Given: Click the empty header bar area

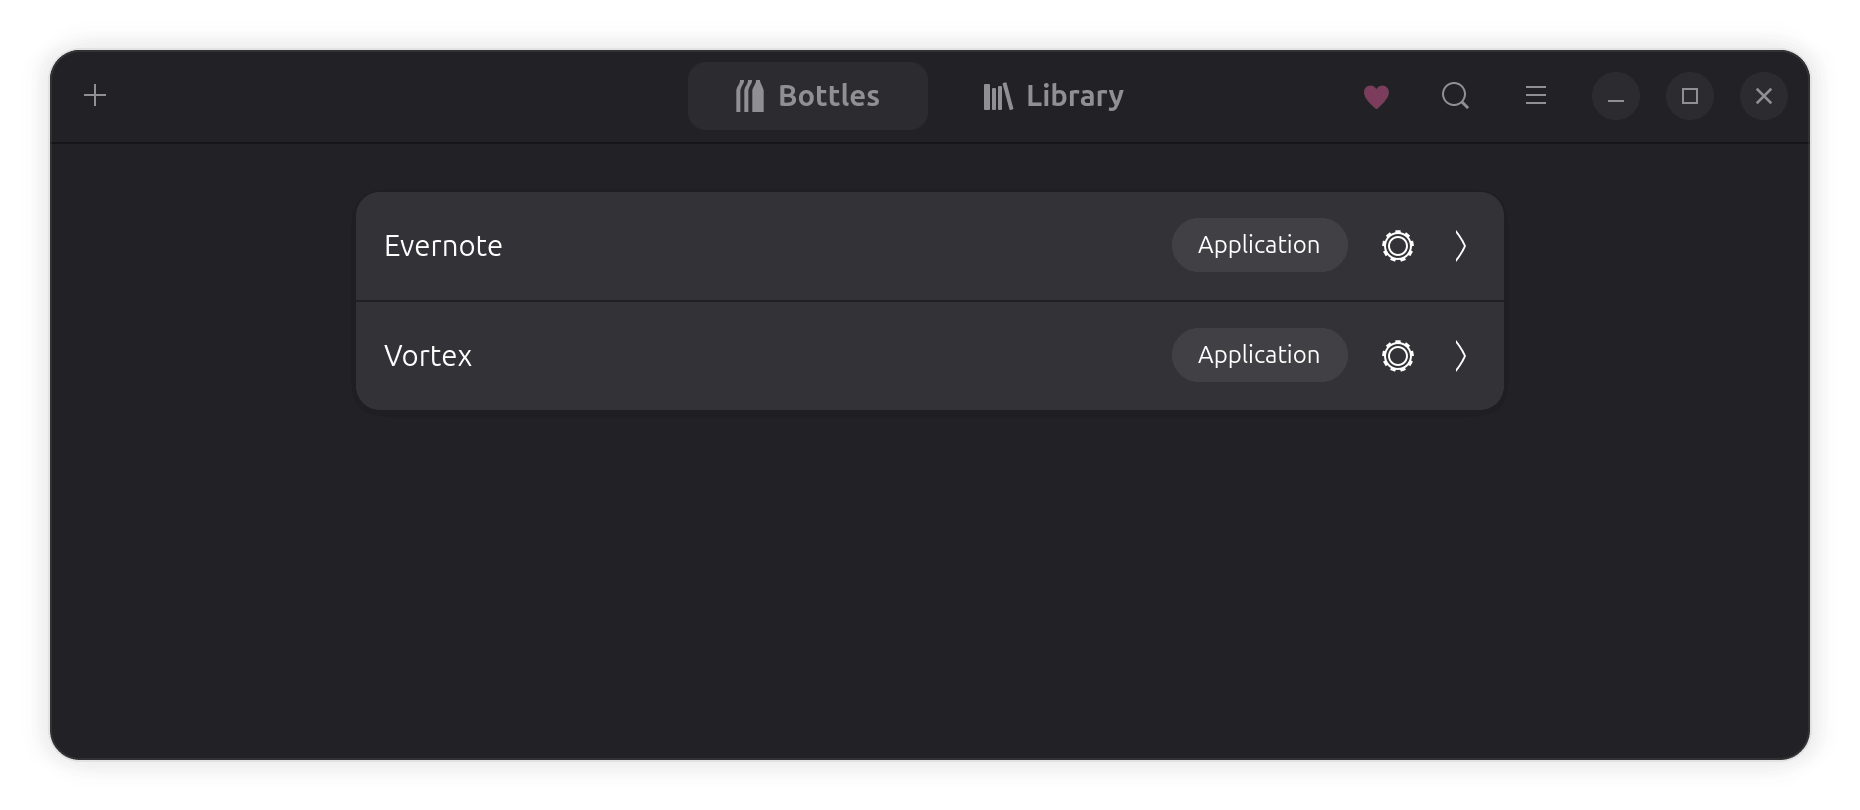Looking at the screenshot, I should pyautogui.click(x=400, y=96).
